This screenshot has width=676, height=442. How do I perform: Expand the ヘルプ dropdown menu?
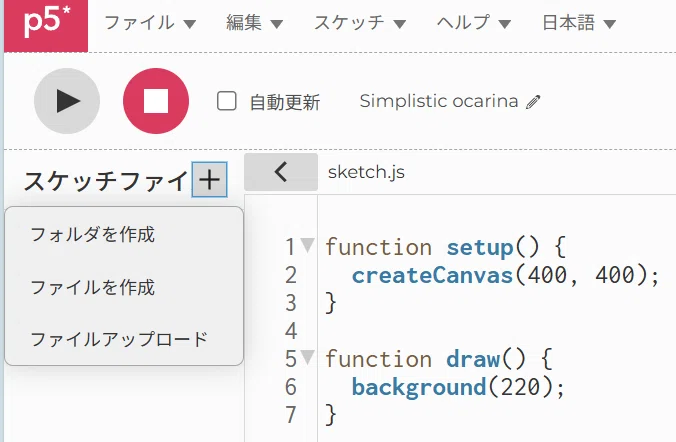click(x=473, y=23)
